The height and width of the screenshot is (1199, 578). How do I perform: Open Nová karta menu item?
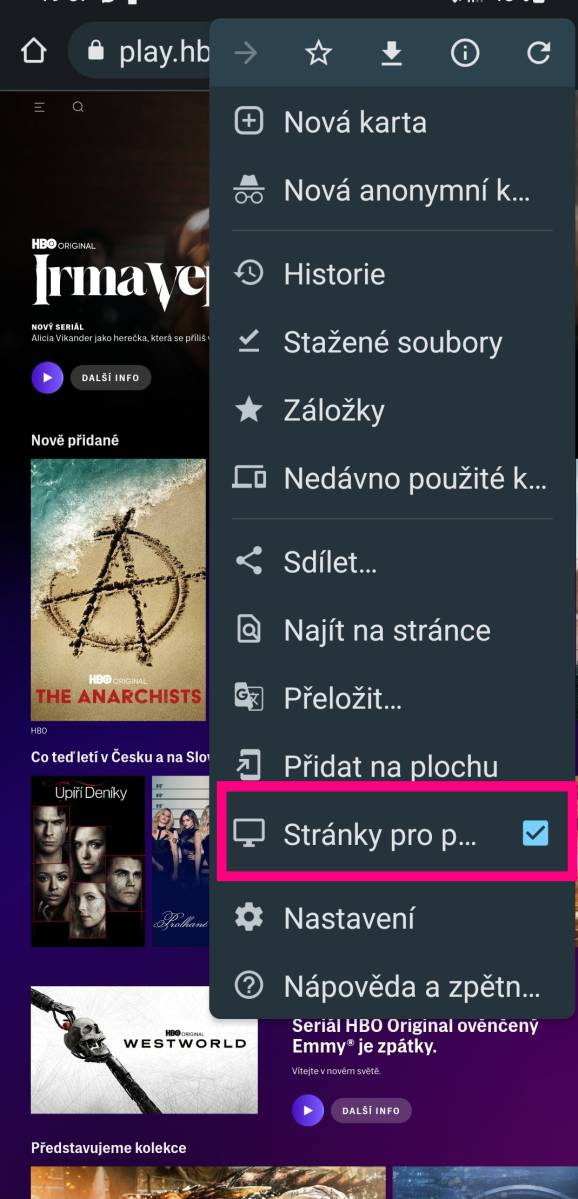click(x=392, y=122)
